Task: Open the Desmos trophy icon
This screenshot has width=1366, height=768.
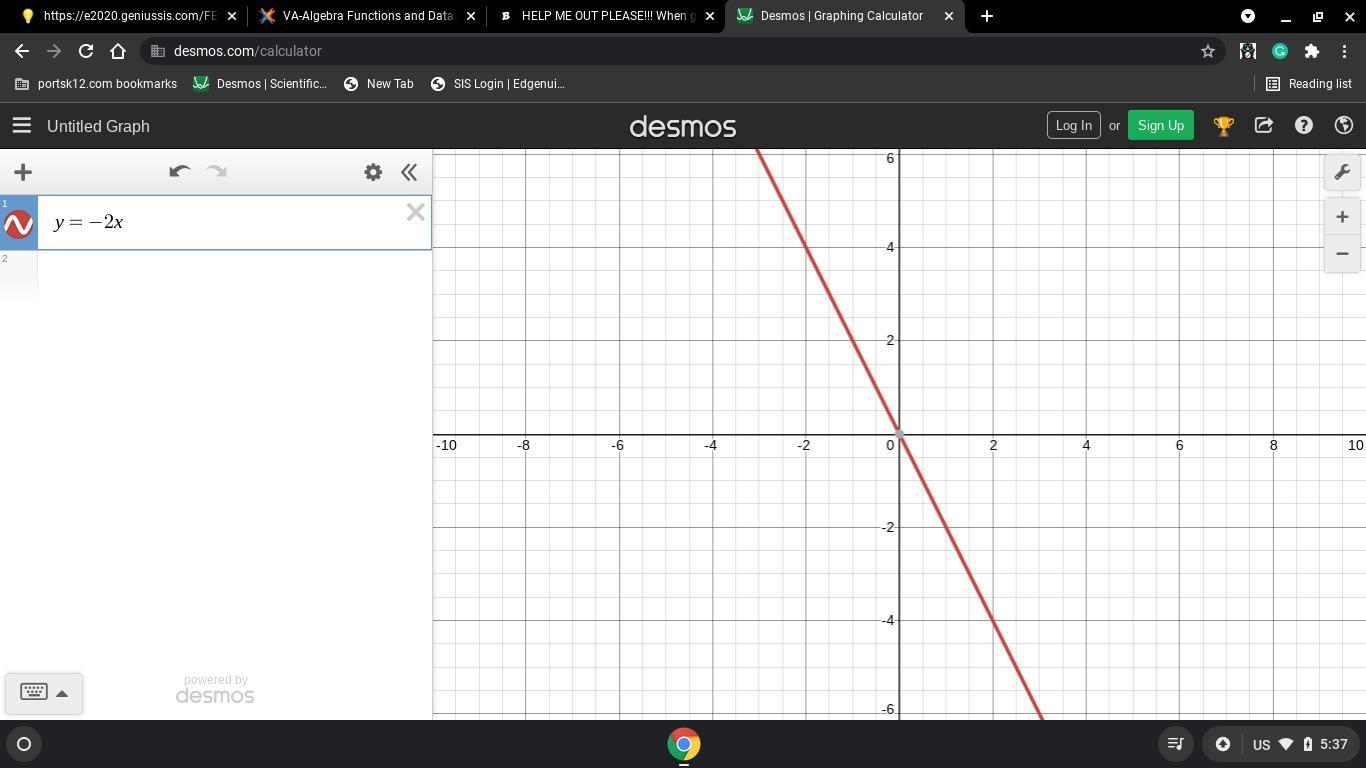Action: coord(1223,126)
